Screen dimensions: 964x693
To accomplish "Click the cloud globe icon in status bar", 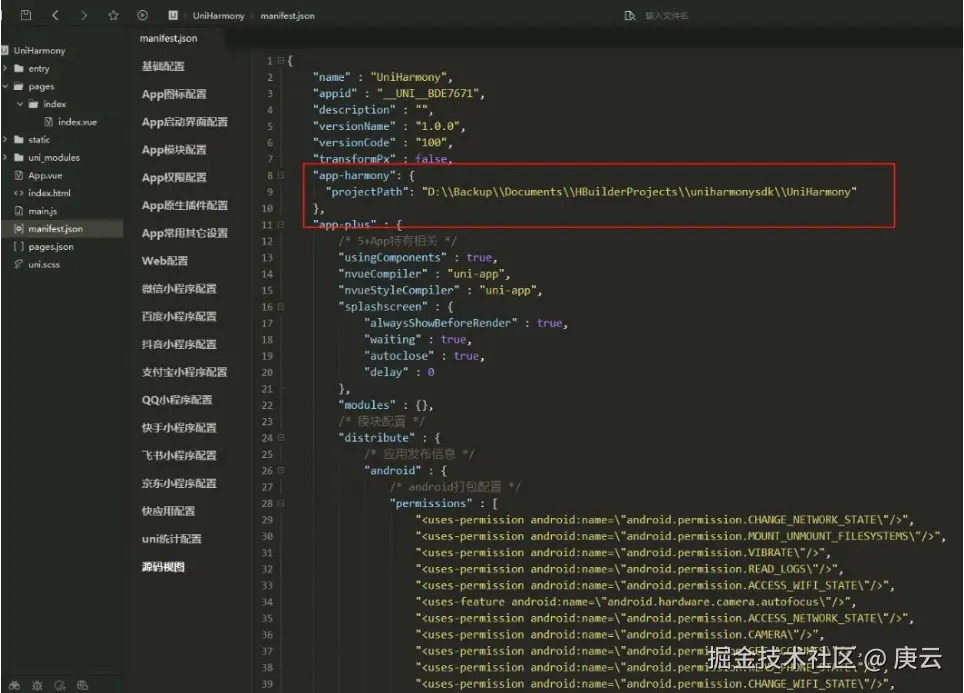I will tap(82, 685).
